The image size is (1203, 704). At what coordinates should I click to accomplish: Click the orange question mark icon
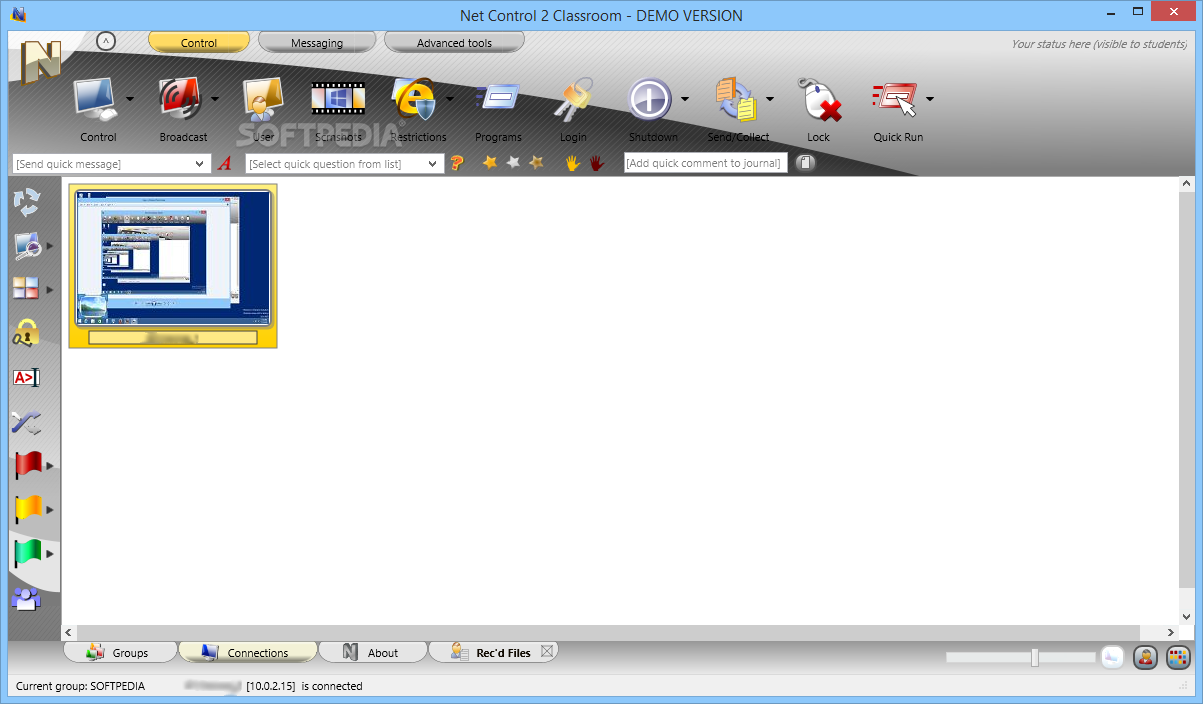457,163
